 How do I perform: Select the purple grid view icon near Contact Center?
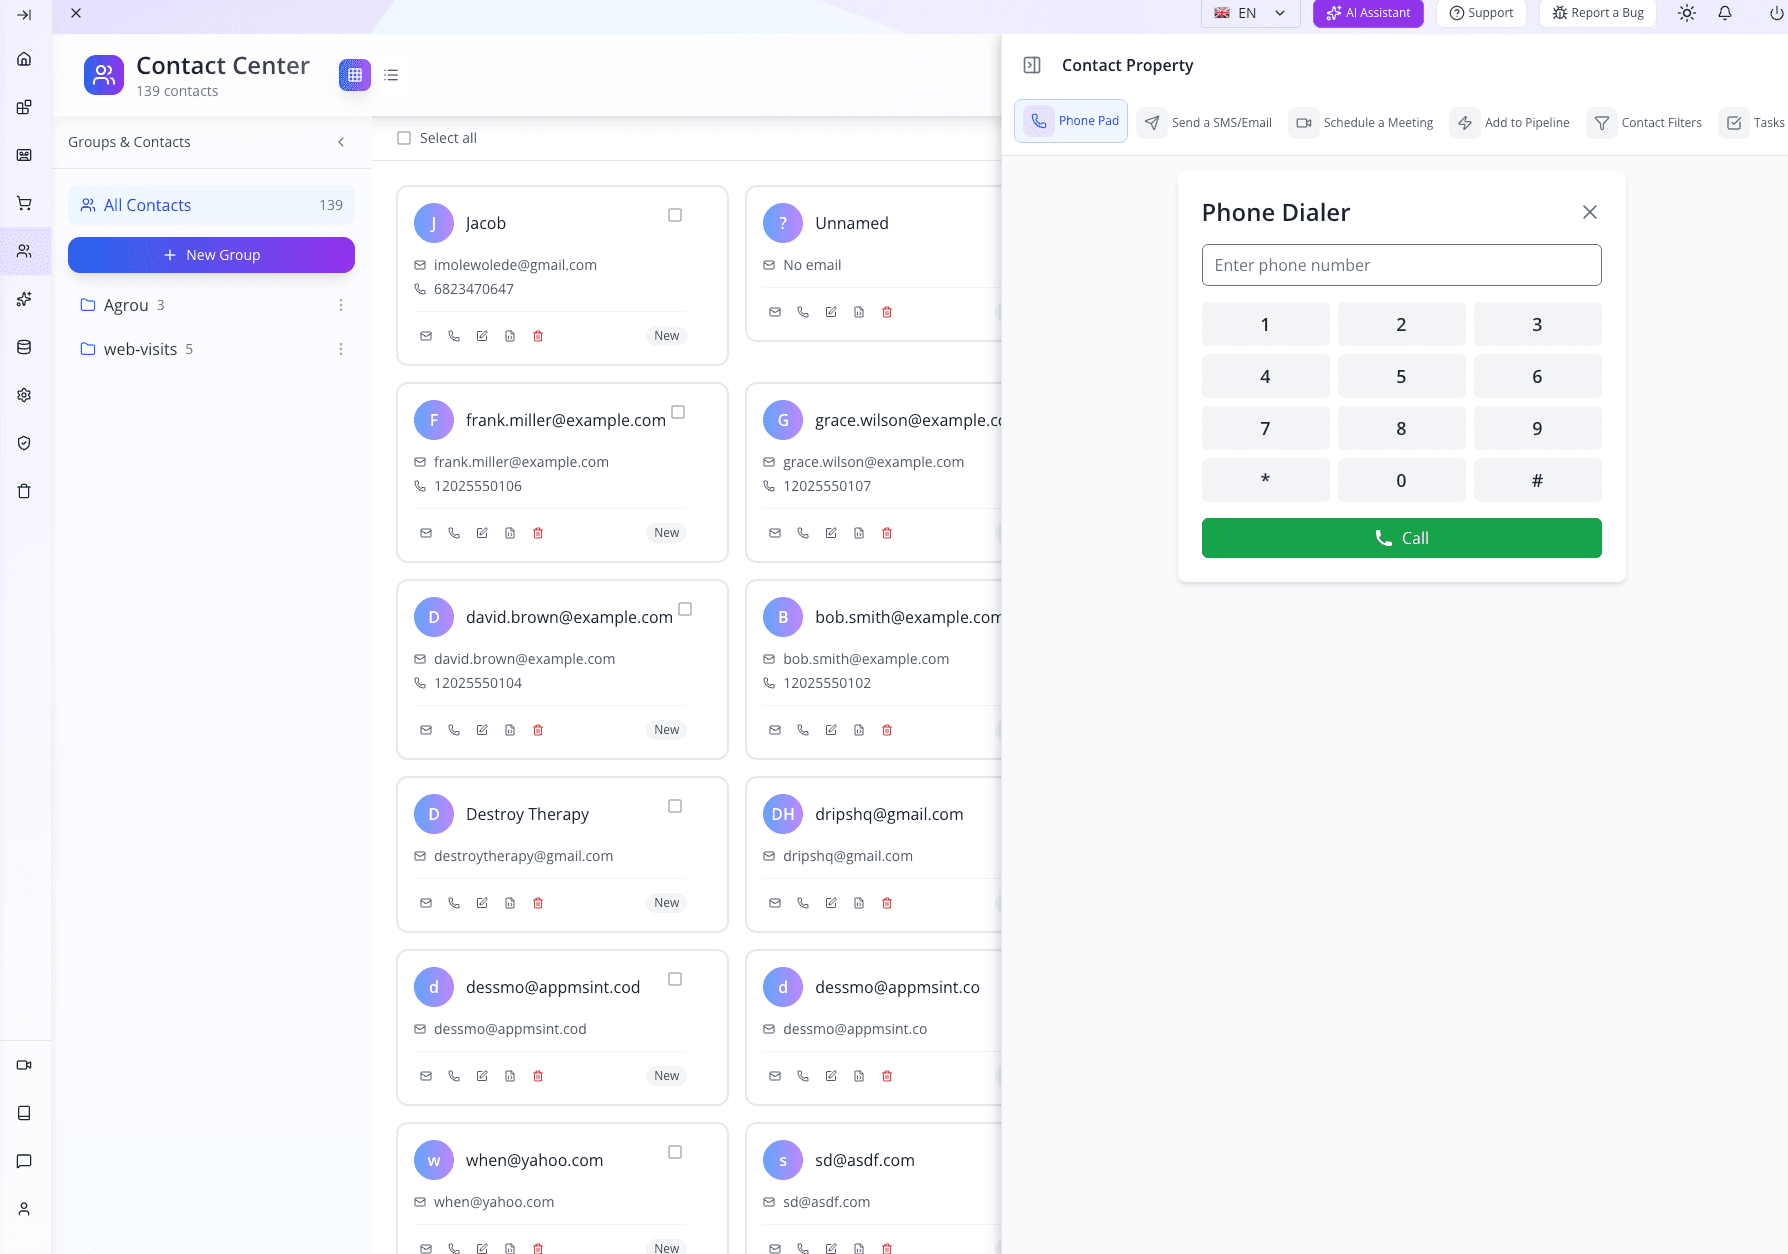[355, 75]
